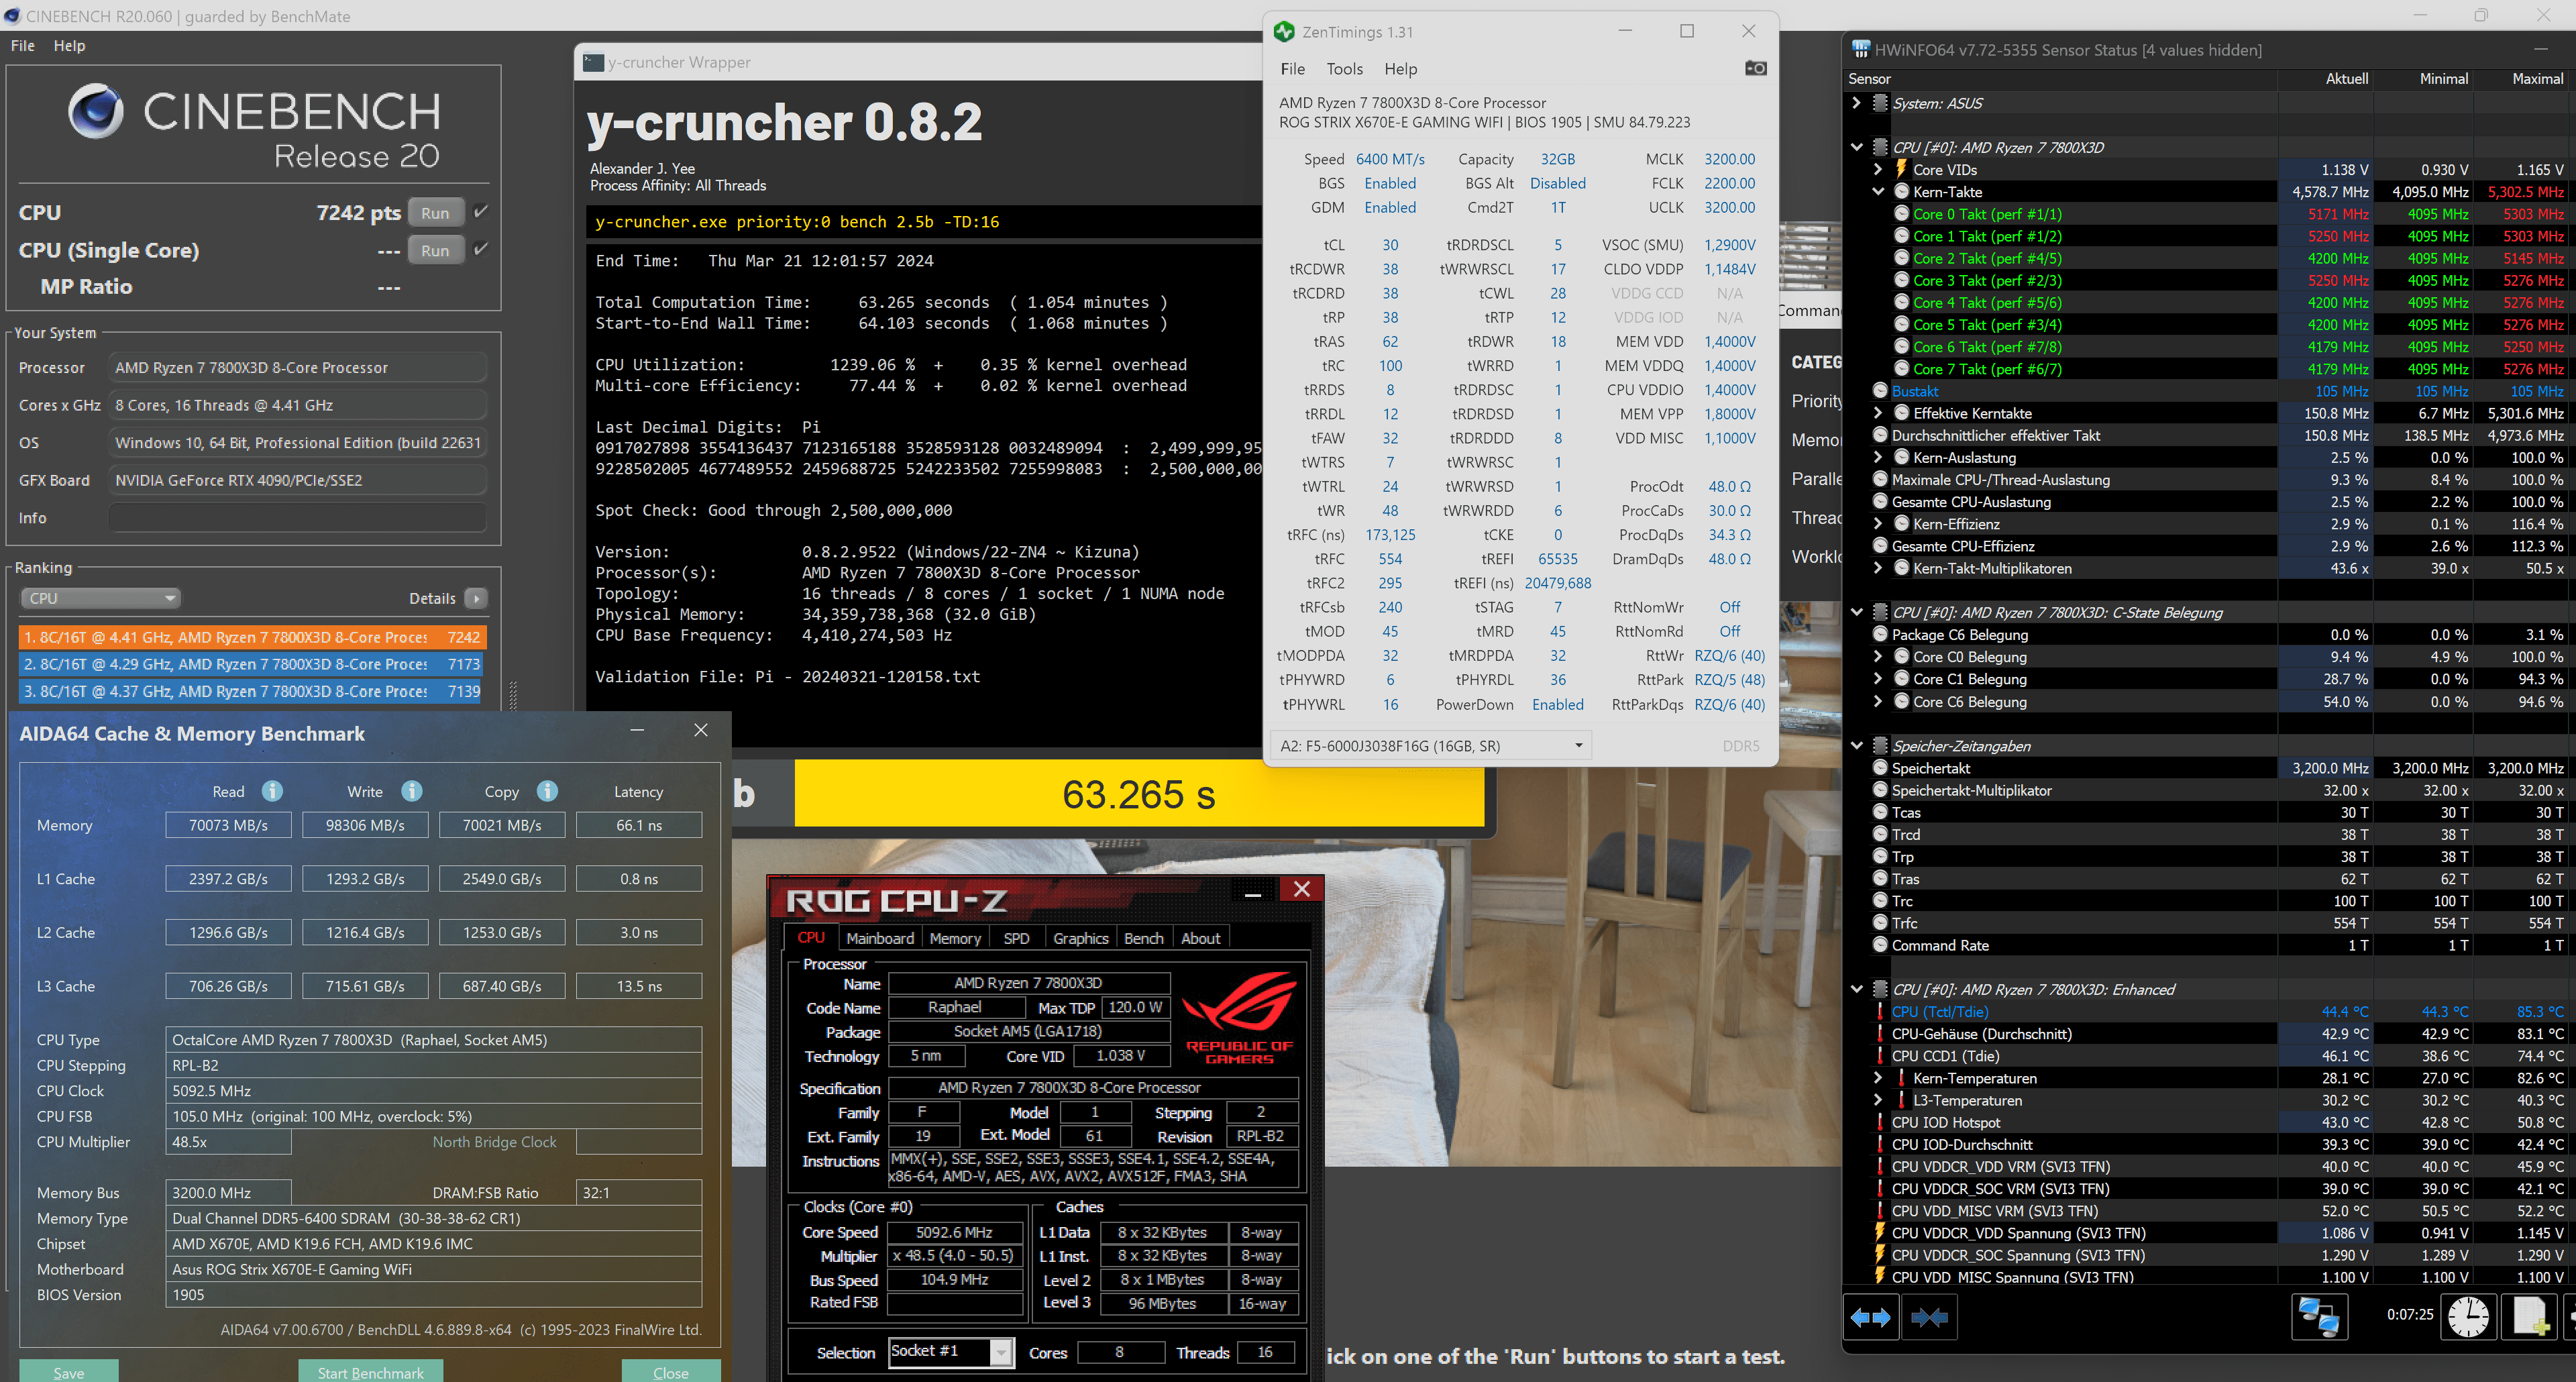Click the ZenTimings Speed value 6400 MT/s
This screenshot has height=1382, width=2576.
pos(1390,159)
